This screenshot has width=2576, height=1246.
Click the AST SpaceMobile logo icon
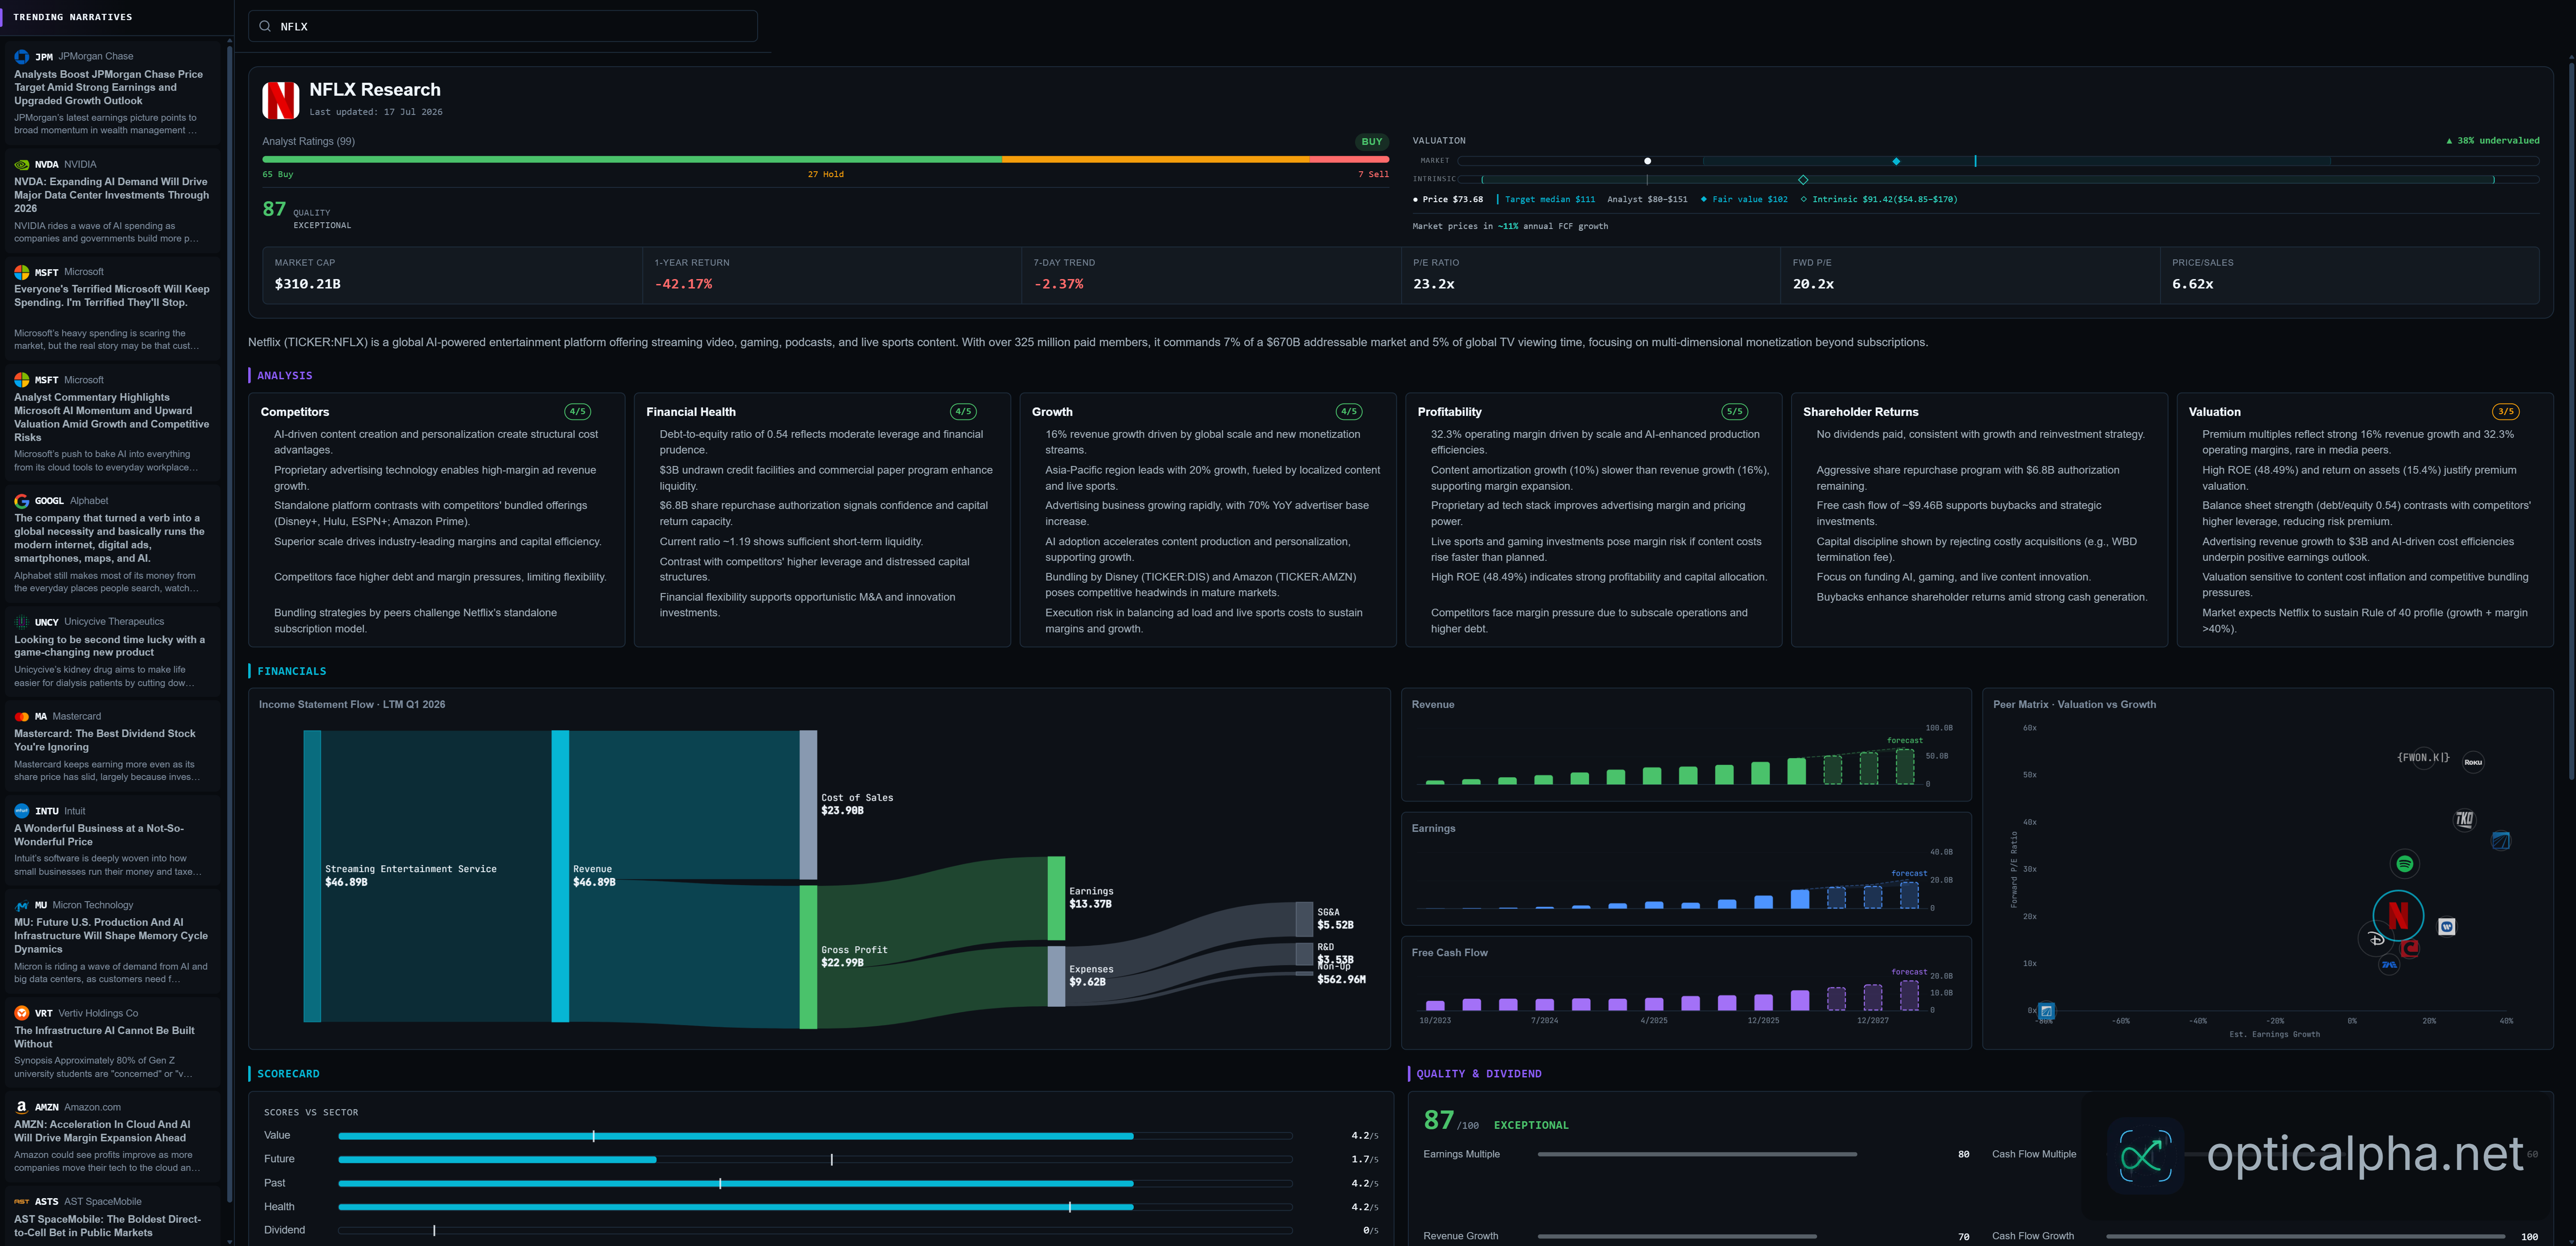pos(21,1202)
